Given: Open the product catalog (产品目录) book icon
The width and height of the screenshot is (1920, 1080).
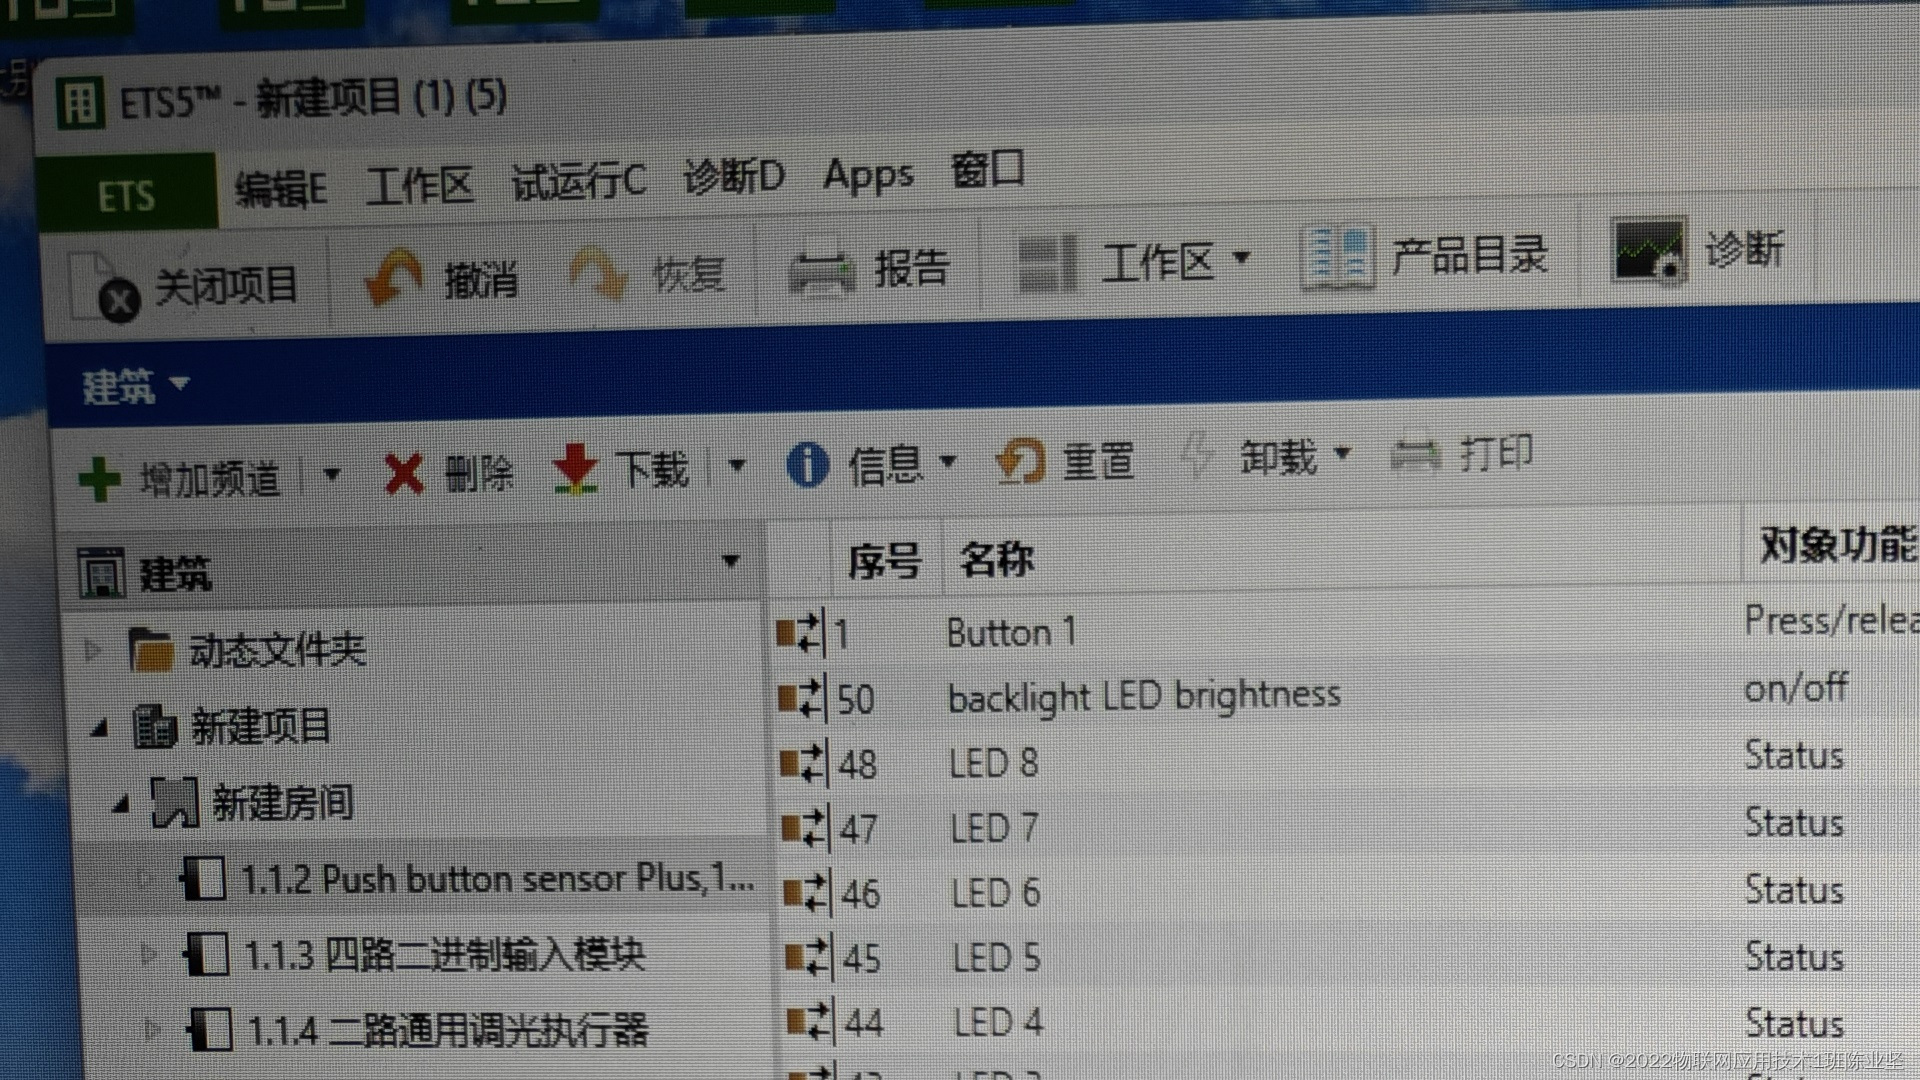Looking at the screenshot, I should (1336, 258).
